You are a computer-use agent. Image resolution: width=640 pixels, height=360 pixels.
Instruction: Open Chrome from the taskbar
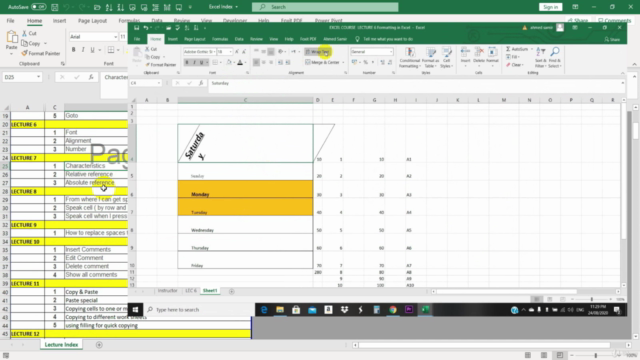point(393,310)
